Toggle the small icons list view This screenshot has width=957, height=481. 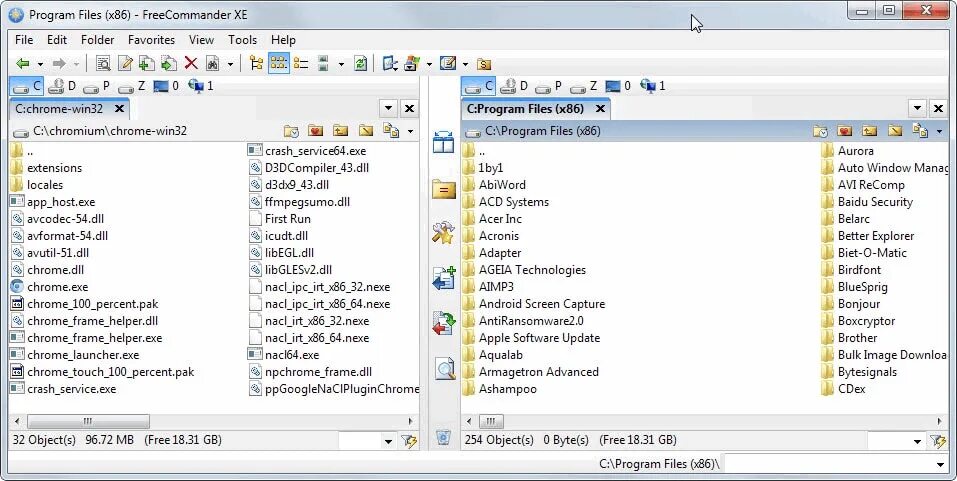tap(279, 63)
